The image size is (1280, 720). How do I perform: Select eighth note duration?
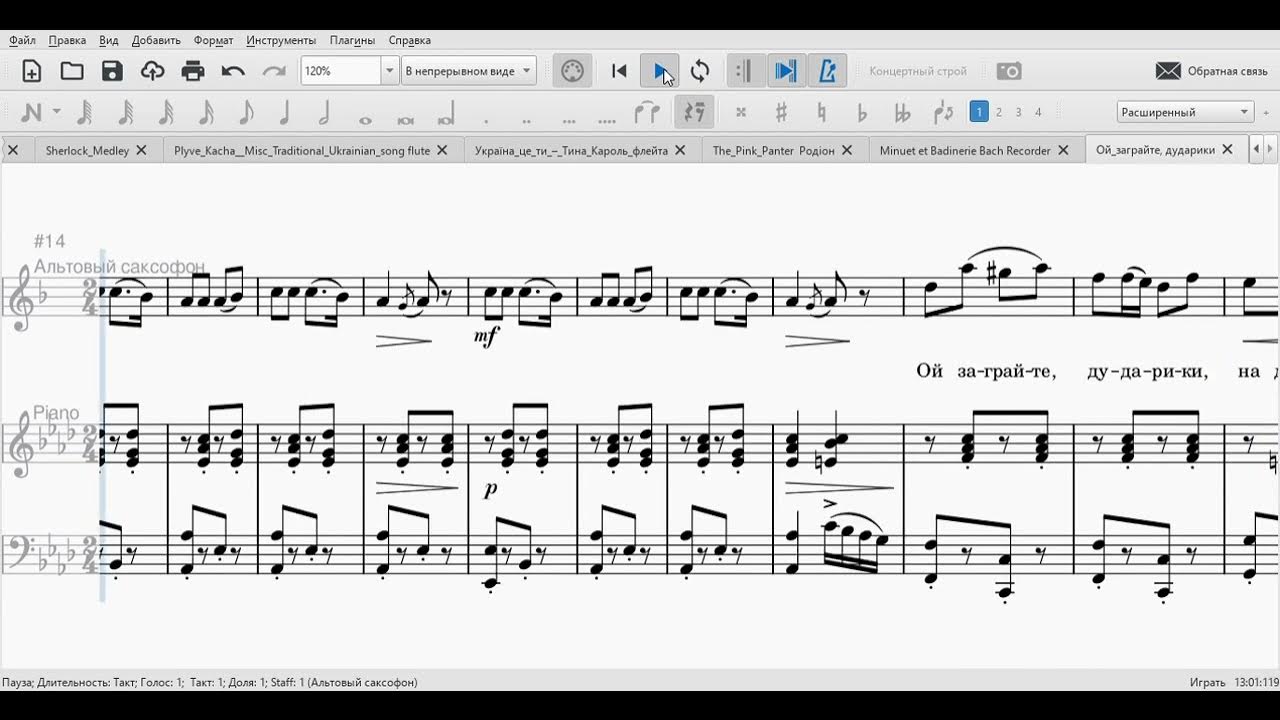pos(206,112)
